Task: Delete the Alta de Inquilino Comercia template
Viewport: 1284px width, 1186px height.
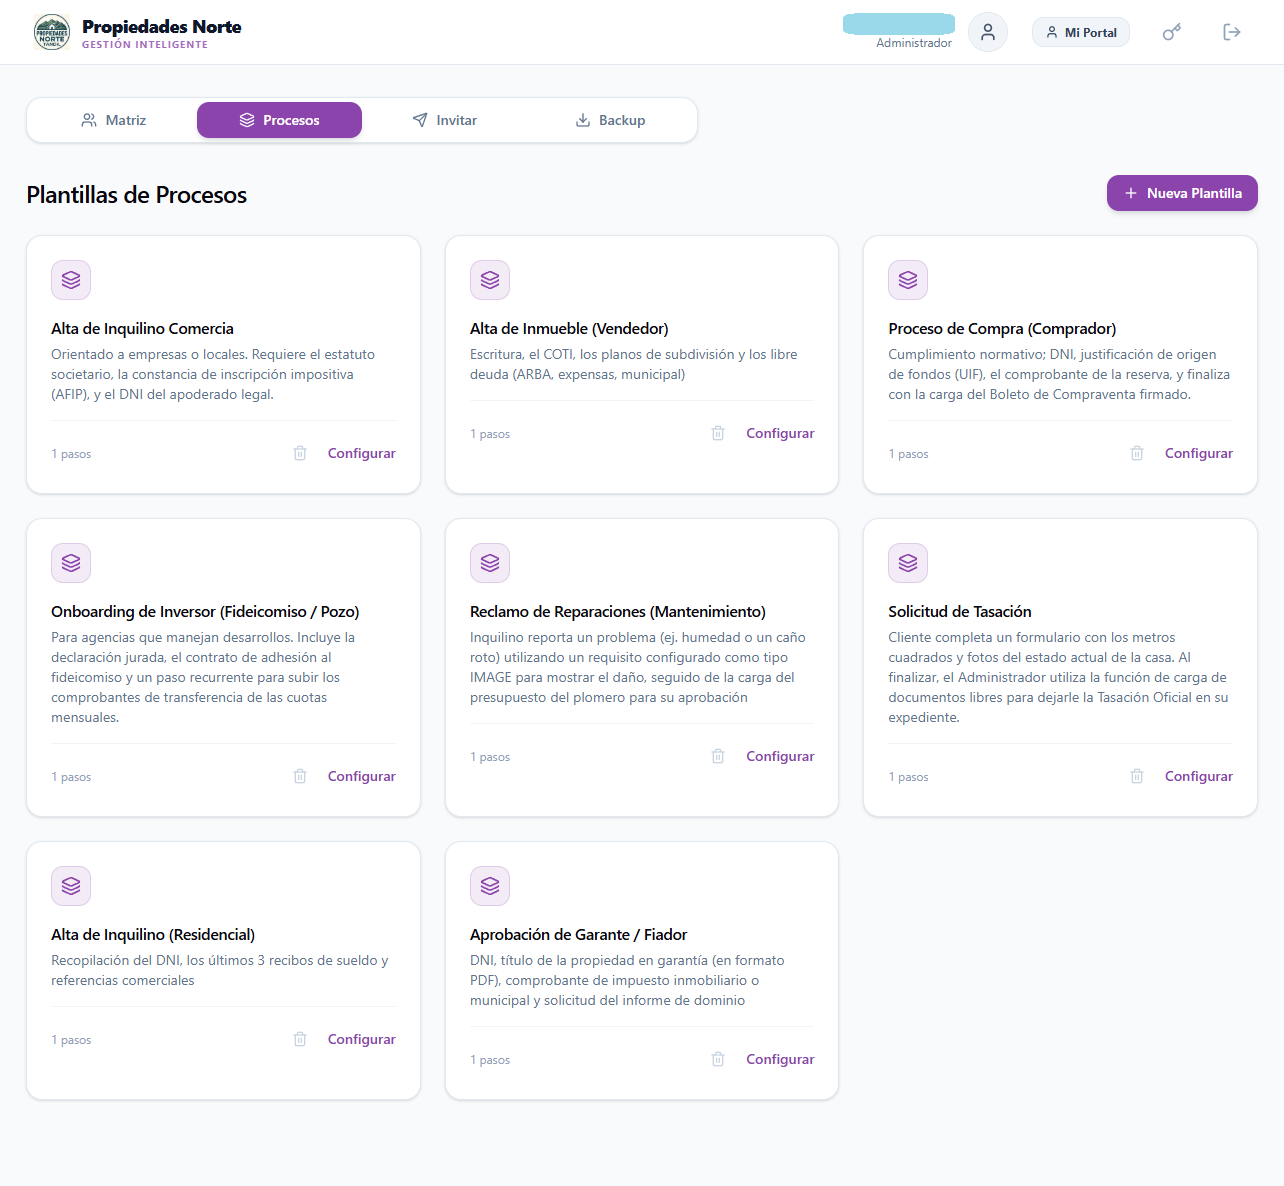Action: pyautogui.click(x=300, y=453)
